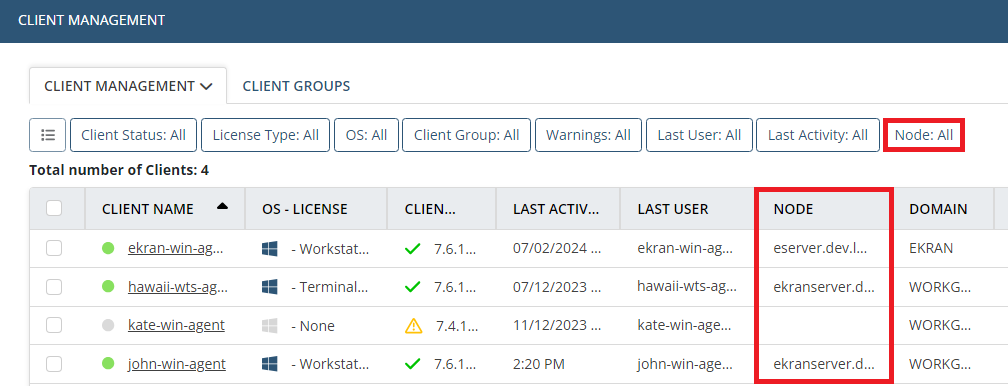Click green status dot for ekran-win-agent

tap(108, 248)
